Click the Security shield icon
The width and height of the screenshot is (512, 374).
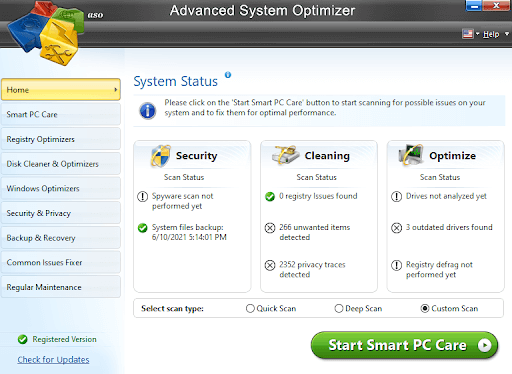coord(161,156)
